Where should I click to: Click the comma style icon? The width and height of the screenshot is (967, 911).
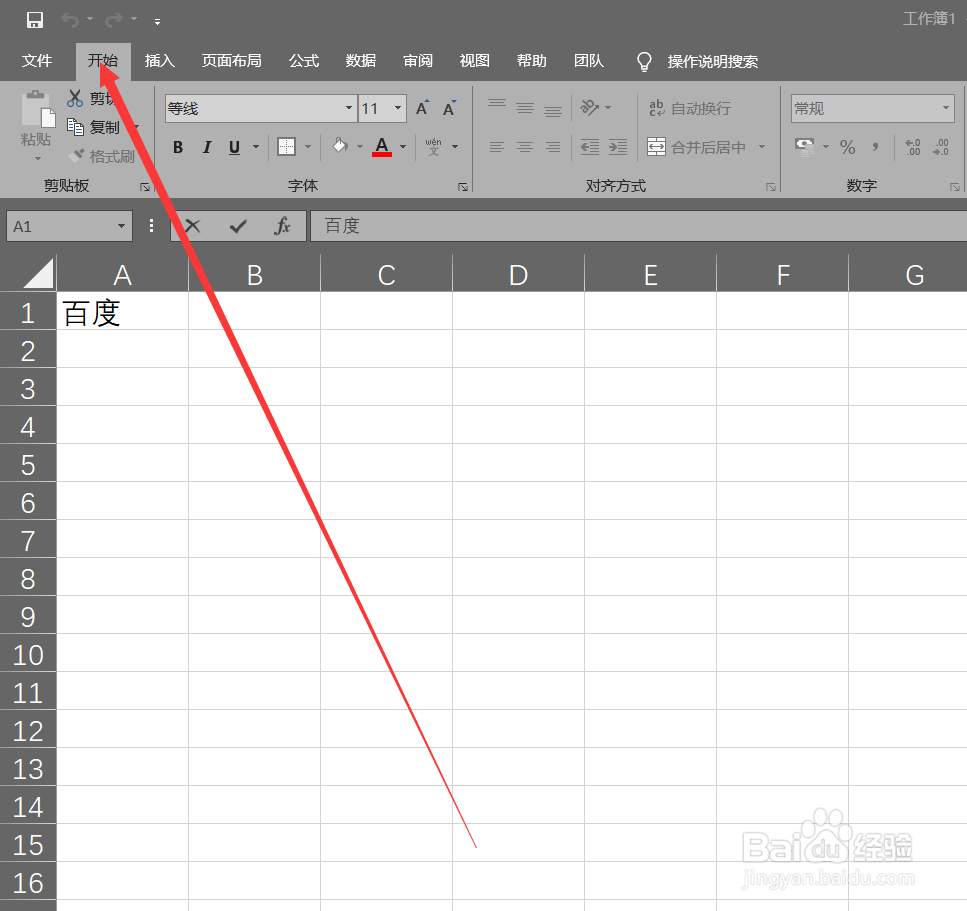[x=875, y=147]
